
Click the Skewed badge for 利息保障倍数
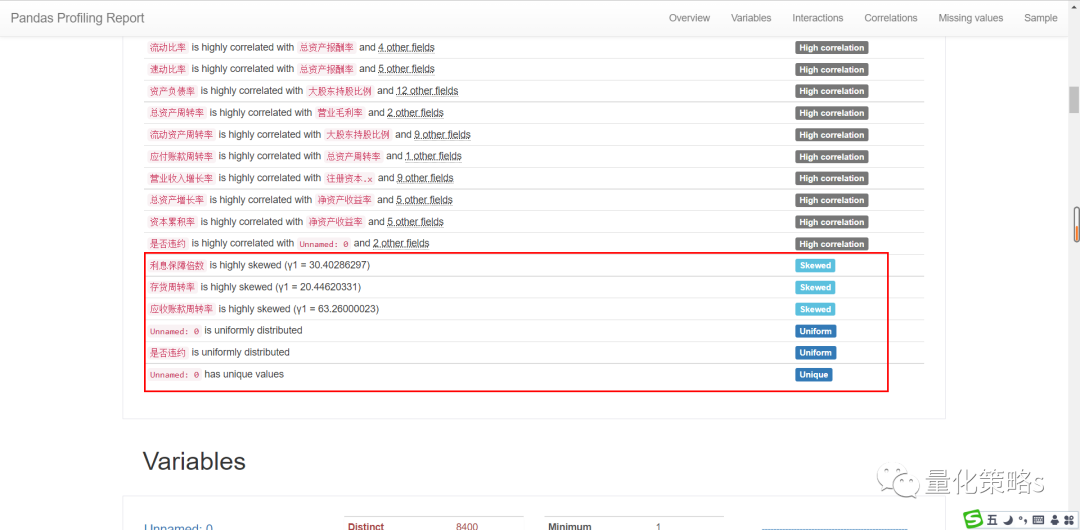pyautogui.click(x=816, y=265)
